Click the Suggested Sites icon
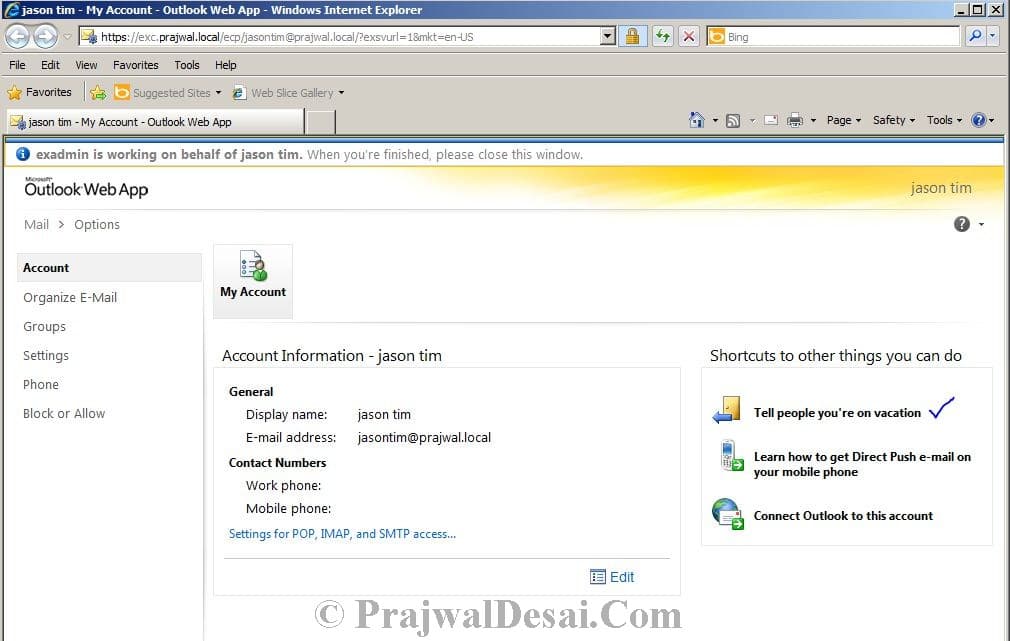 click(122, 93)
